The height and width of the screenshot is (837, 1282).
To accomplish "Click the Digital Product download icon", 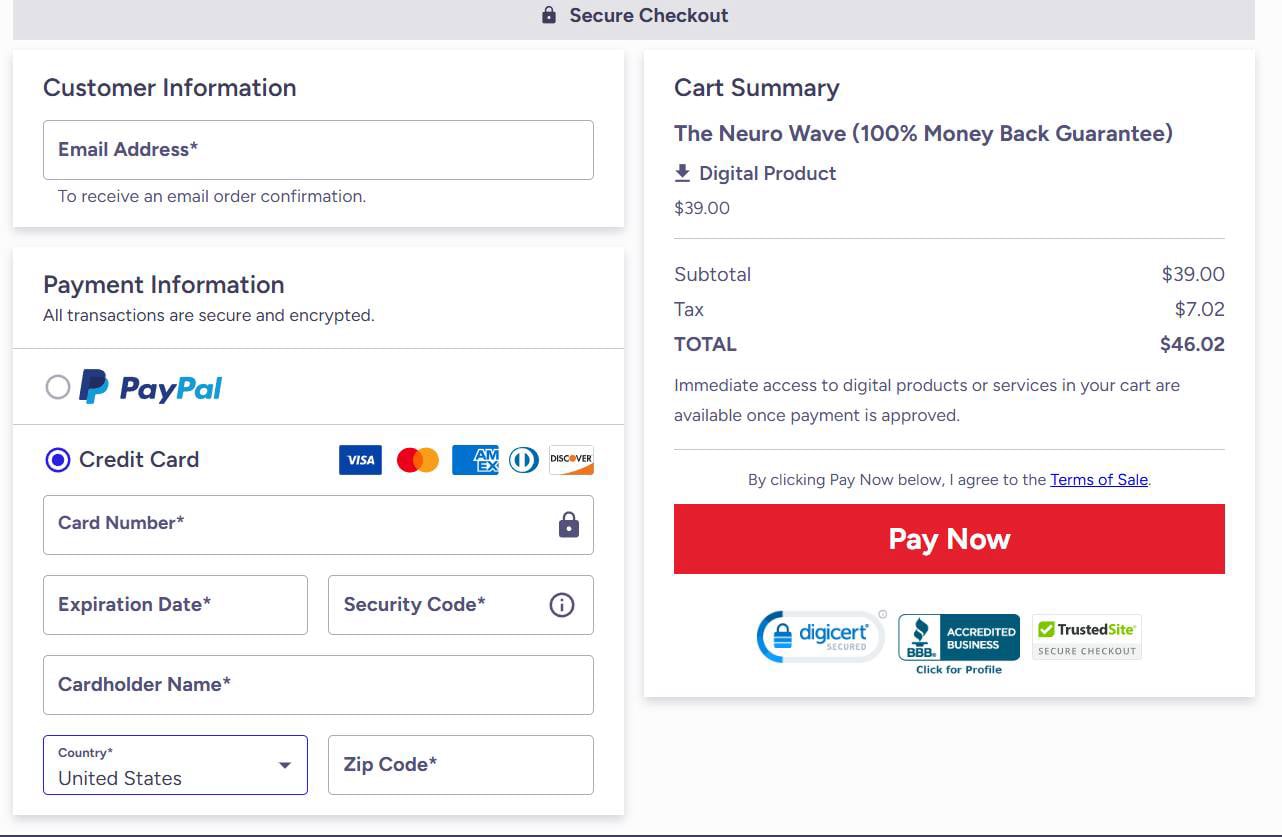I will pos(682,172).
